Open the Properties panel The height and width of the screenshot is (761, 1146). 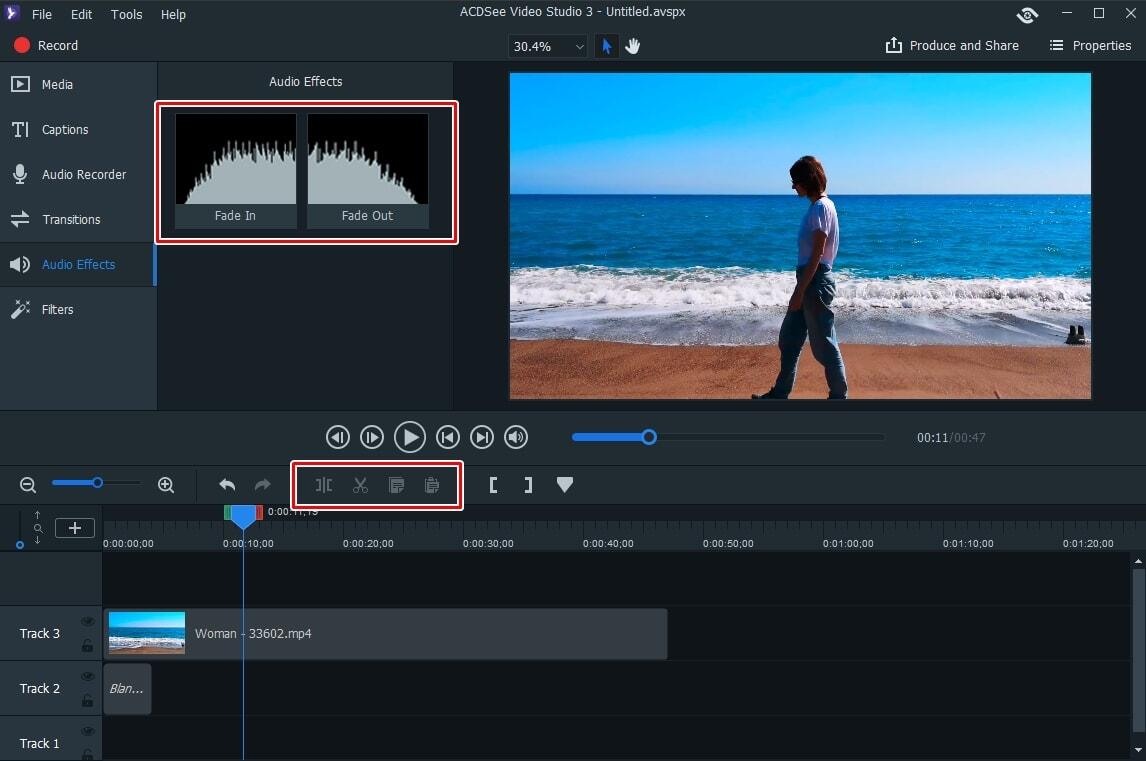coord(1089,45)
